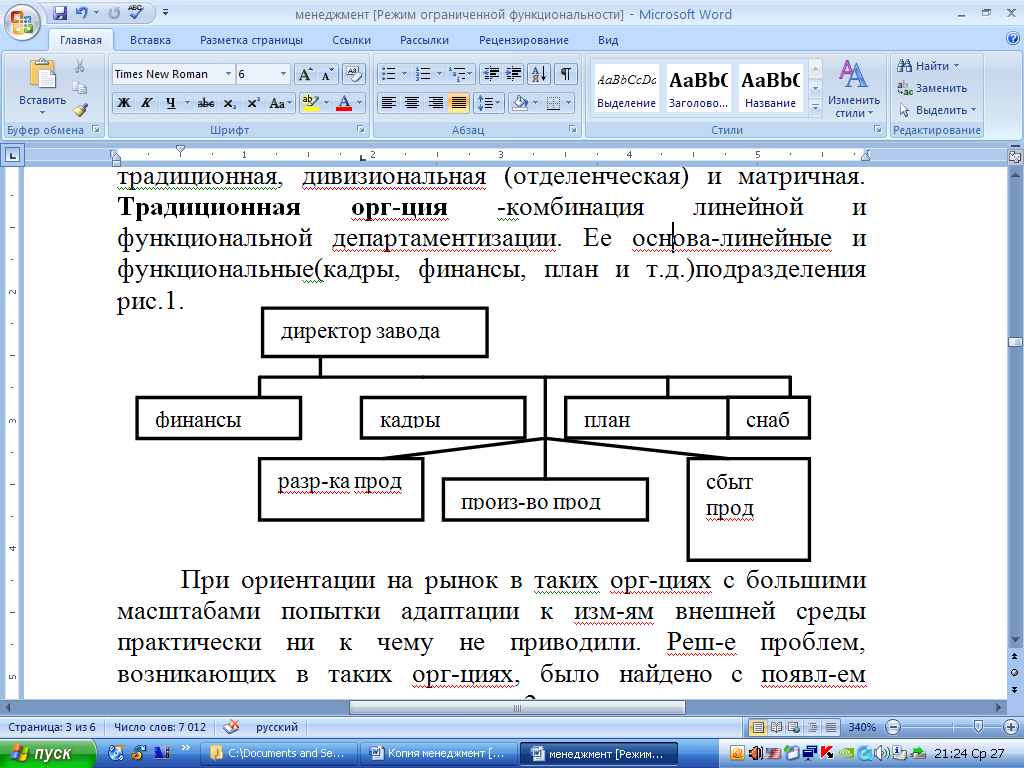Screen dimensions: 1024x768
Task: Sort text alphabetically
Action: click(x=539, y=74)
